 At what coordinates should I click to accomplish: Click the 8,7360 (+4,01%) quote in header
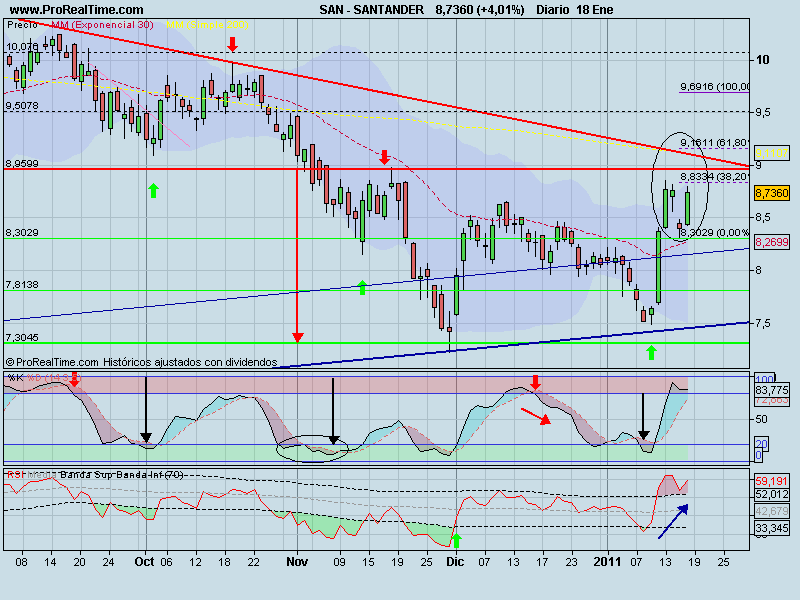tap(480, 9)
